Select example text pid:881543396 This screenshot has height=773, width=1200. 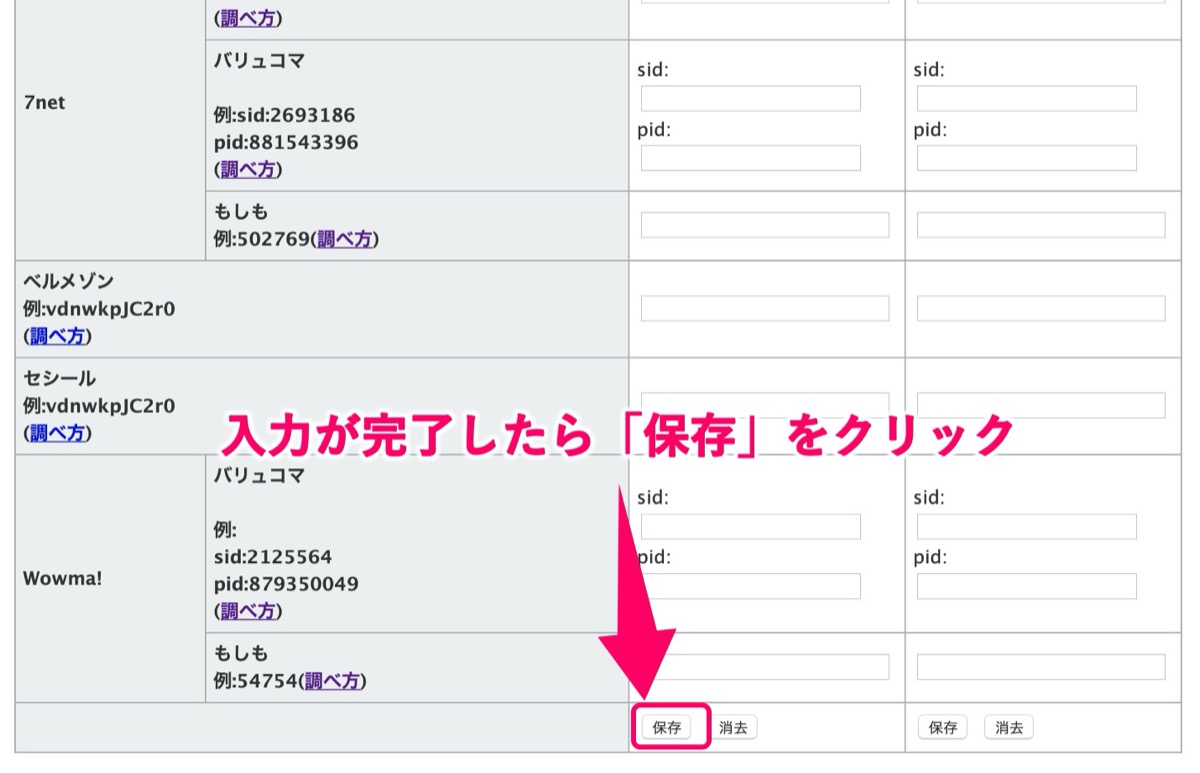[x=286, y=143]
